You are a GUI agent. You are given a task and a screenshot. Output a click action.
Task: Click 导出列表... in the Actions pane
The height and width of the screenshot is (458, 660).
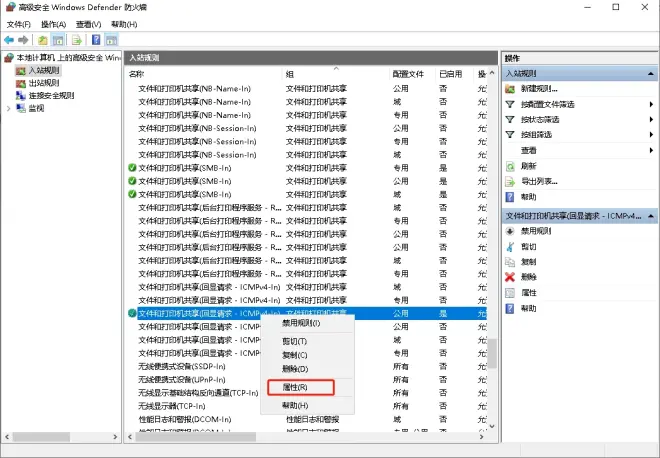[x=539, y=181]
